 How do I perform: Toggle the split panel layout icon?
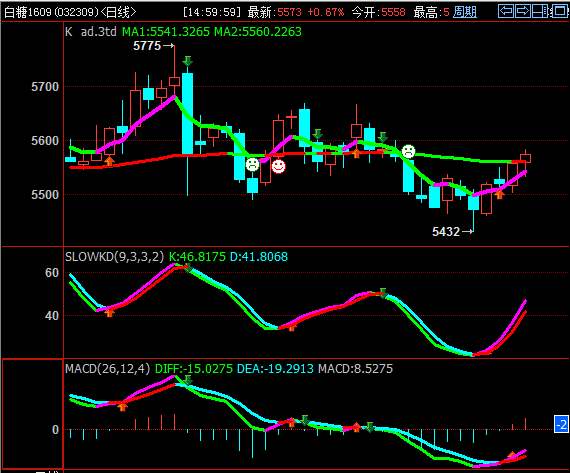click(x=540, y=11)
